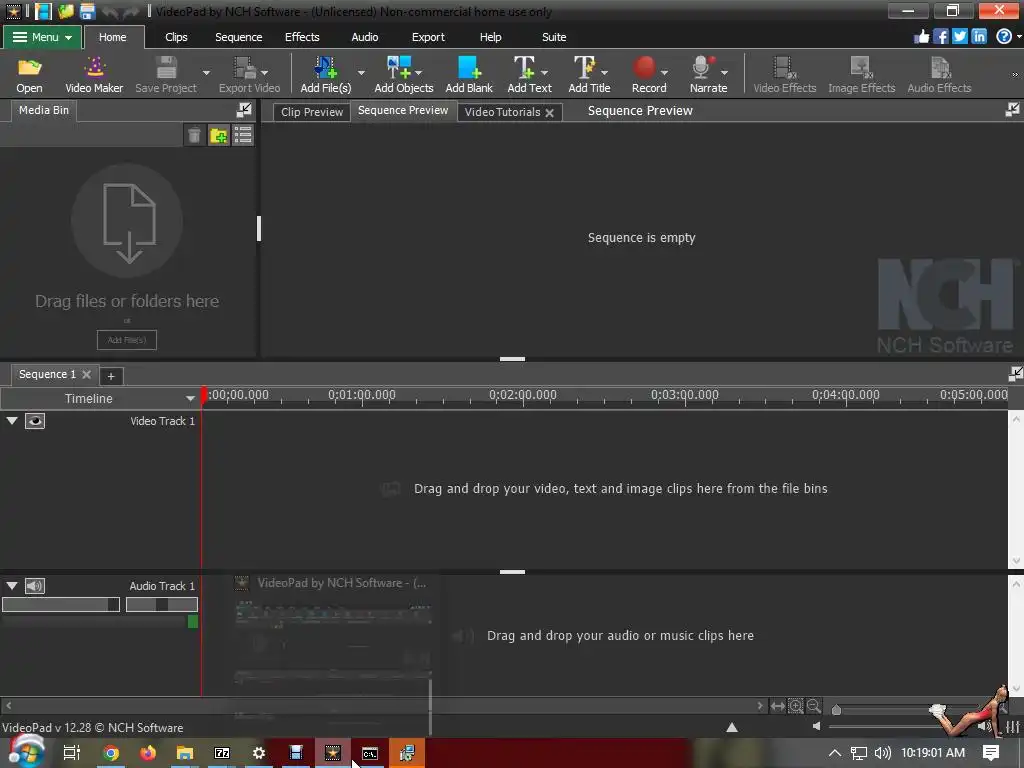Open the Effects ribbon tab
Screen dimensions: 1024x768
tap(302, 37)
